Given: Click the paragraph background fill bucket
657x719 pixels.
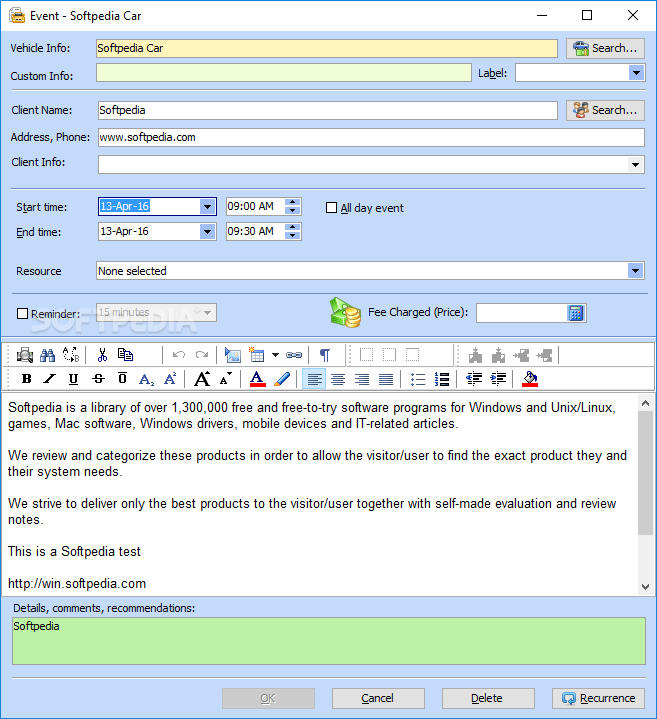Looking at the screenshot, I should 530,379.
